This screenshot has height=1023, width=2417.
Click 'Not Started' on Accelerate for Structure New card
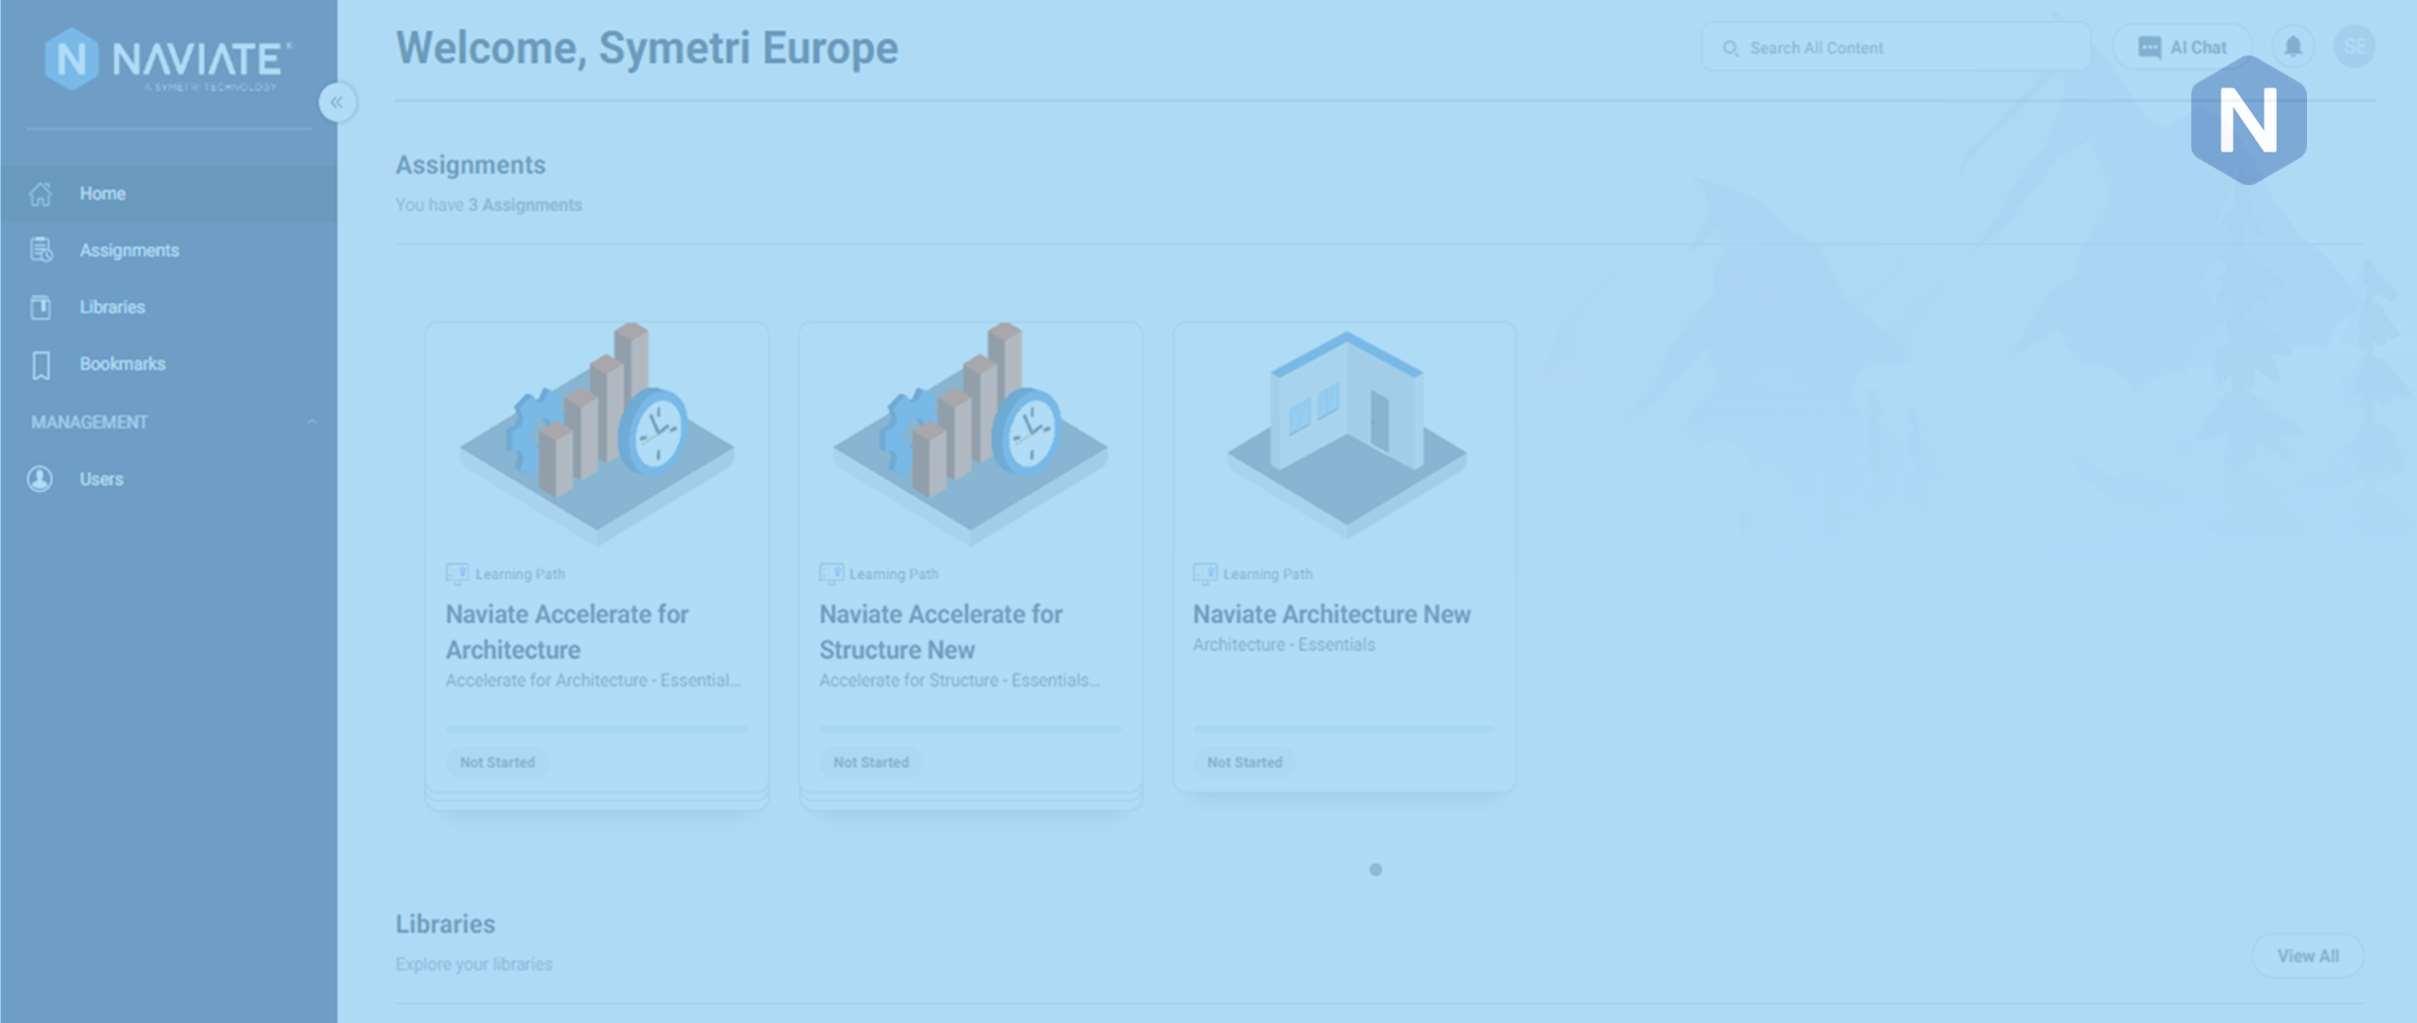(871, 762)
